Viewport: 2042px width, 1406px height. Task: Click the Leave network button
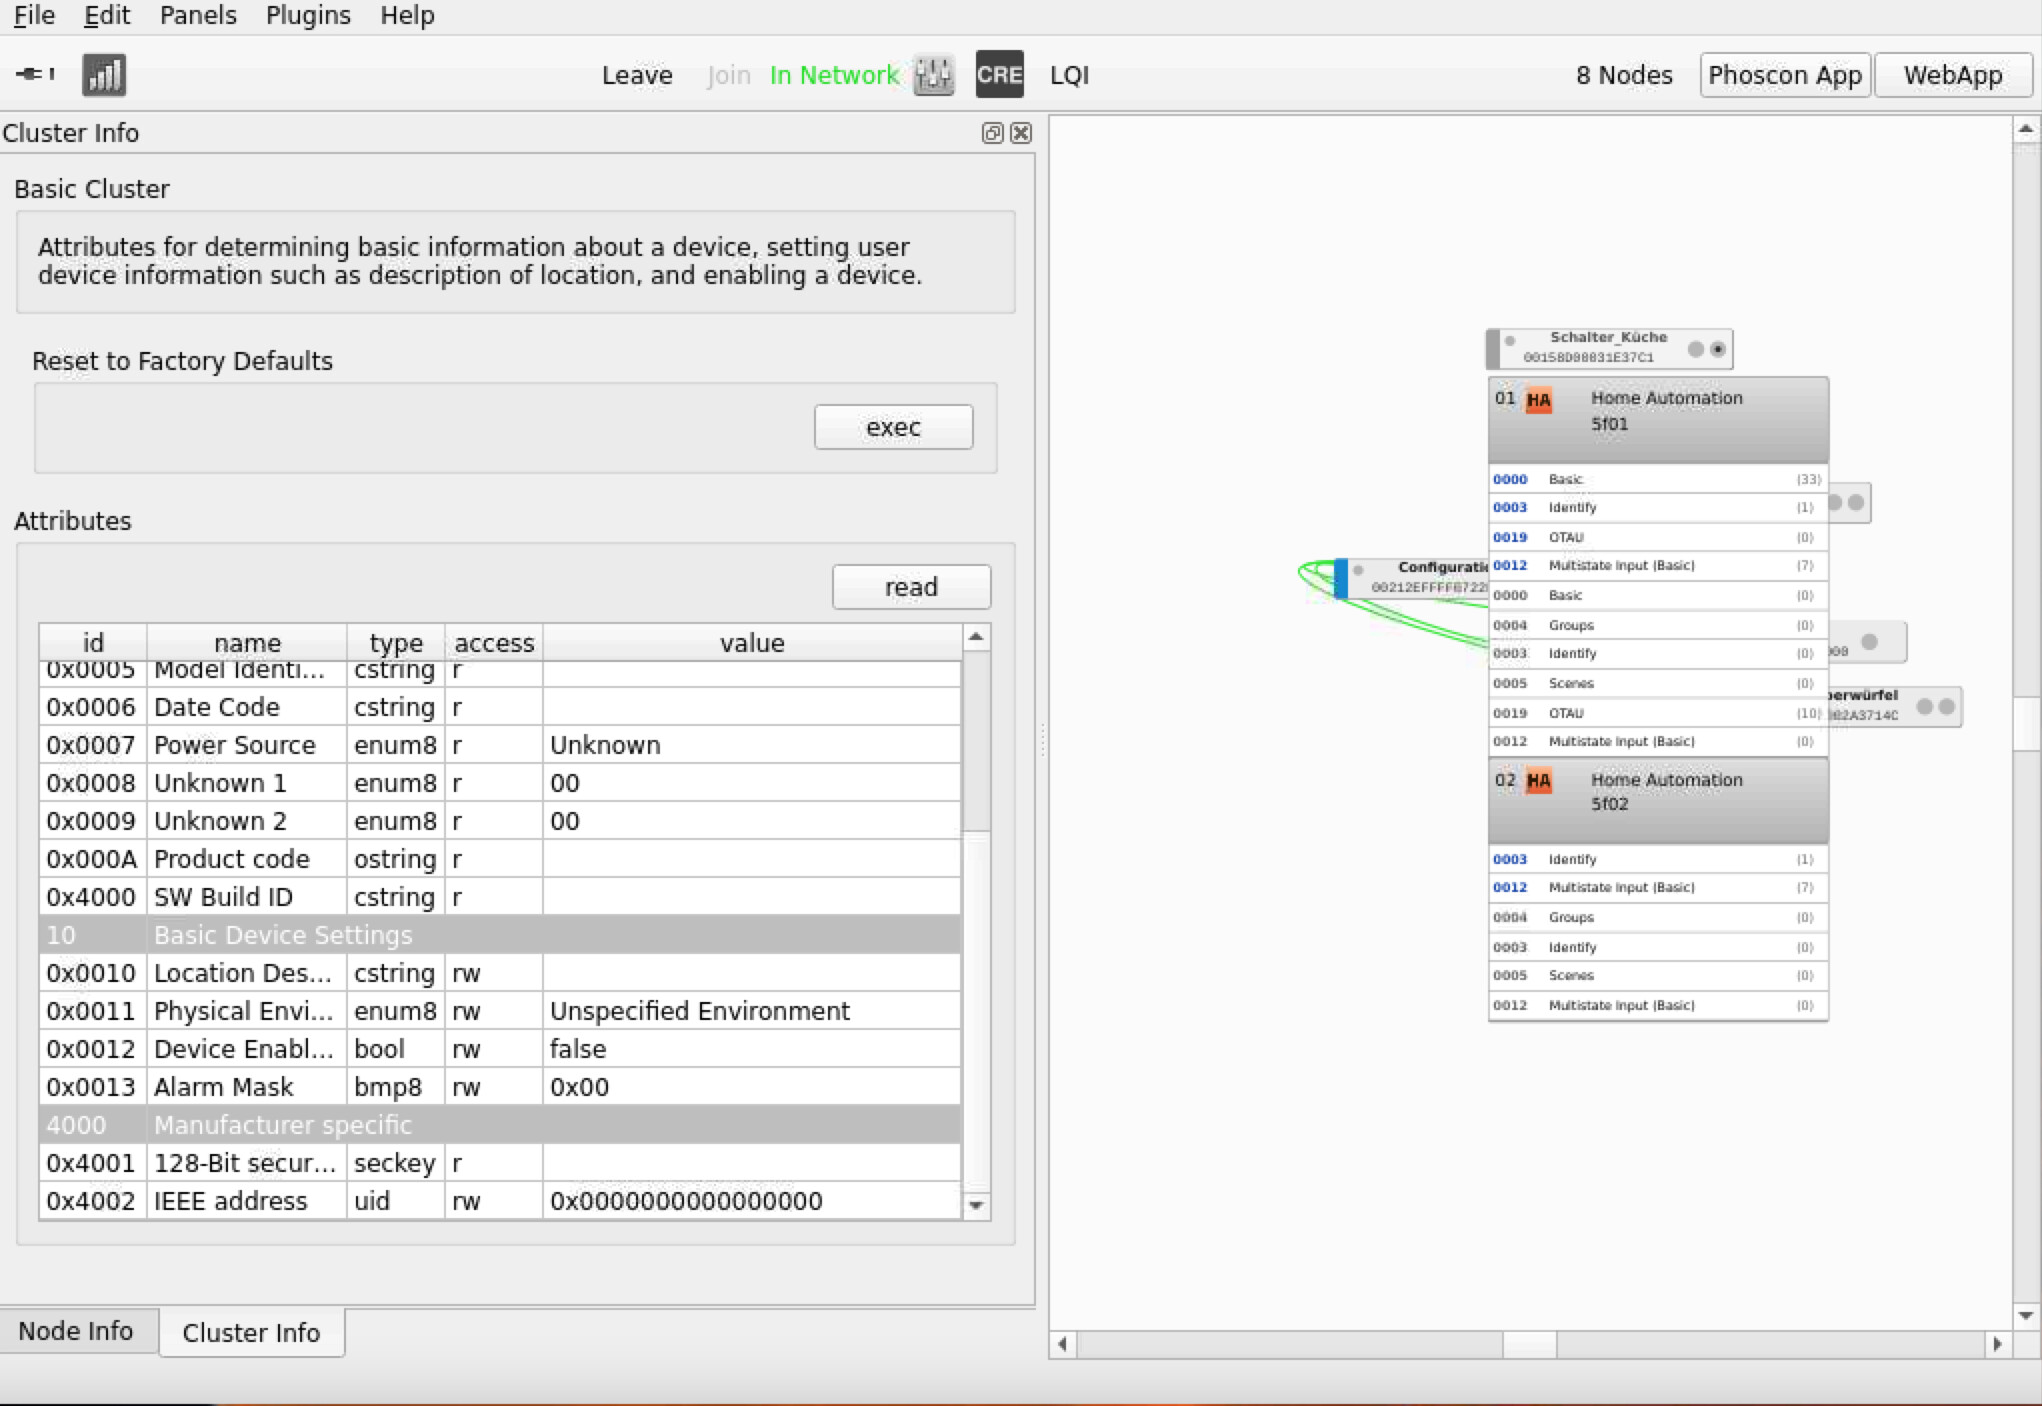637,75
